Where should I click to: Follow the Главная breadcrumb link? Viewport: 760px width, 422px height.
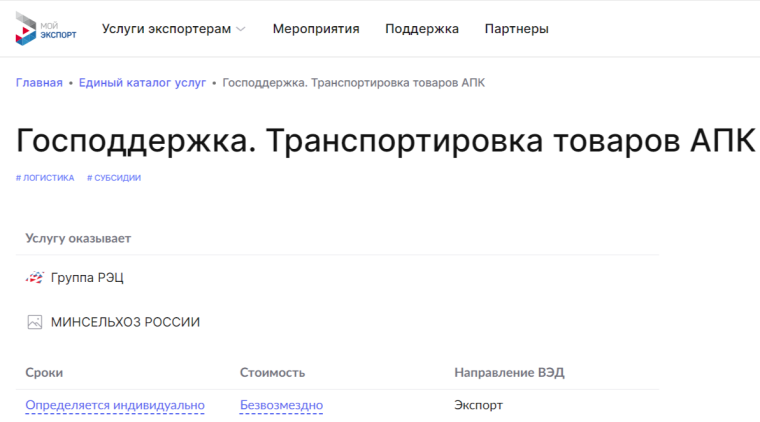[x=39, y=83]
